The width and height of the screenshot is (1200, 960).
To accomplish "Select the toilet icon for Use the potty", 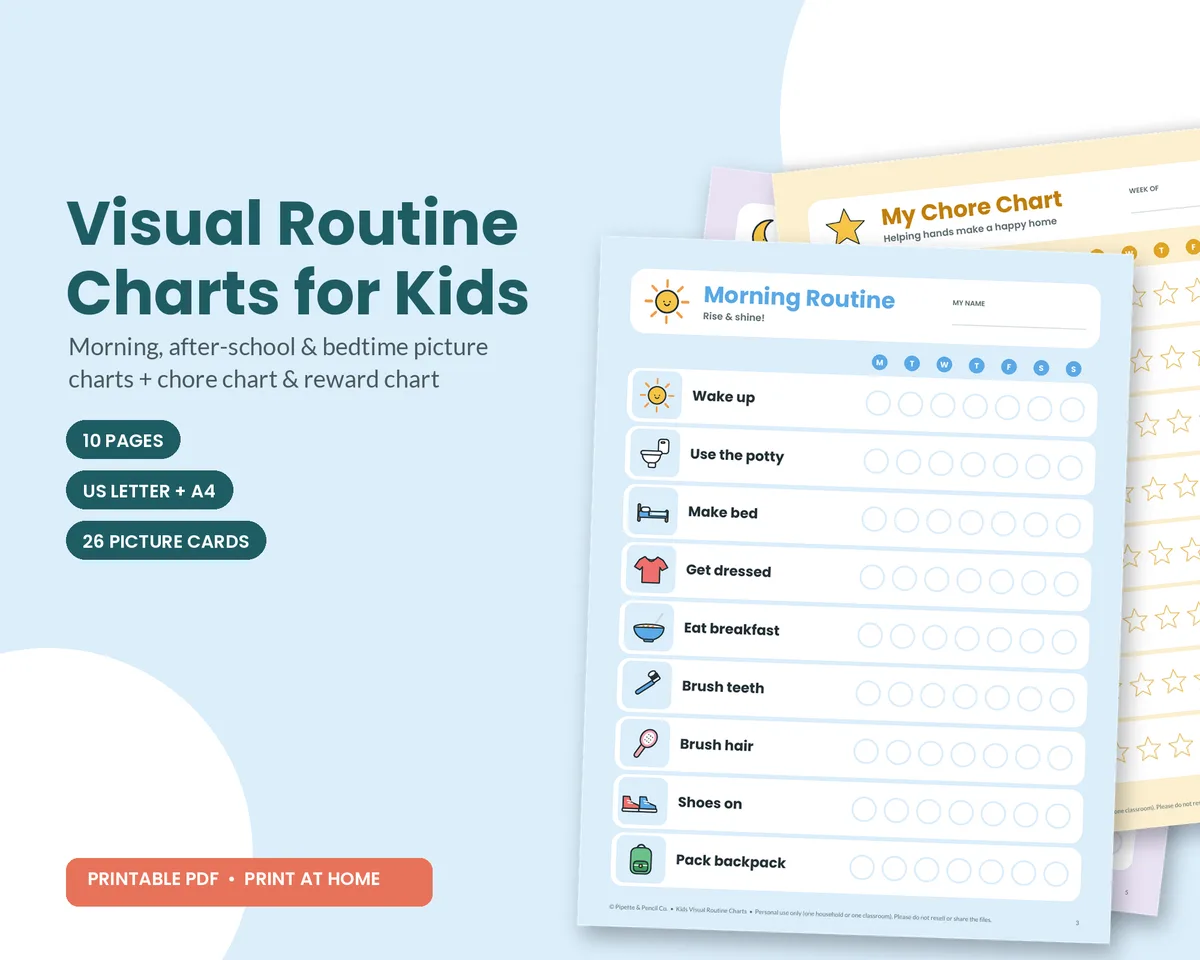I will point(655,453).
